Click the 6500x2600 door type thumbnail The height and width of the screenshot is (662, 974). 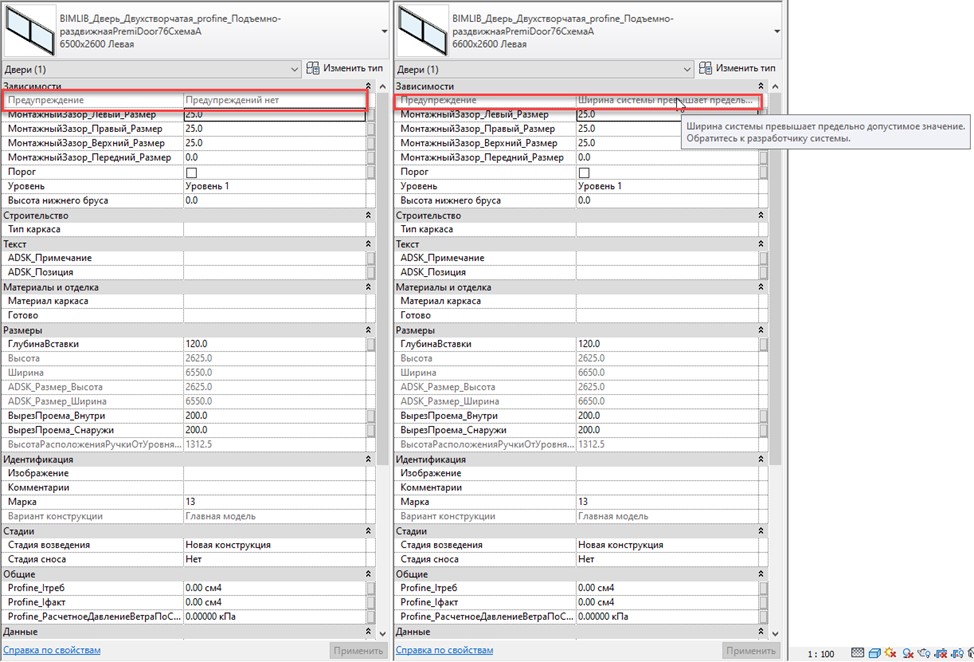(30, 31)
